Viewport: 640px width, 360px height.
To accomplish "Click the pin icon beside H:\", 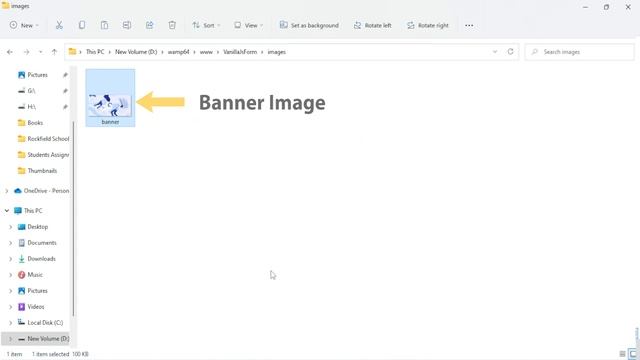I will tap(65, 107).
